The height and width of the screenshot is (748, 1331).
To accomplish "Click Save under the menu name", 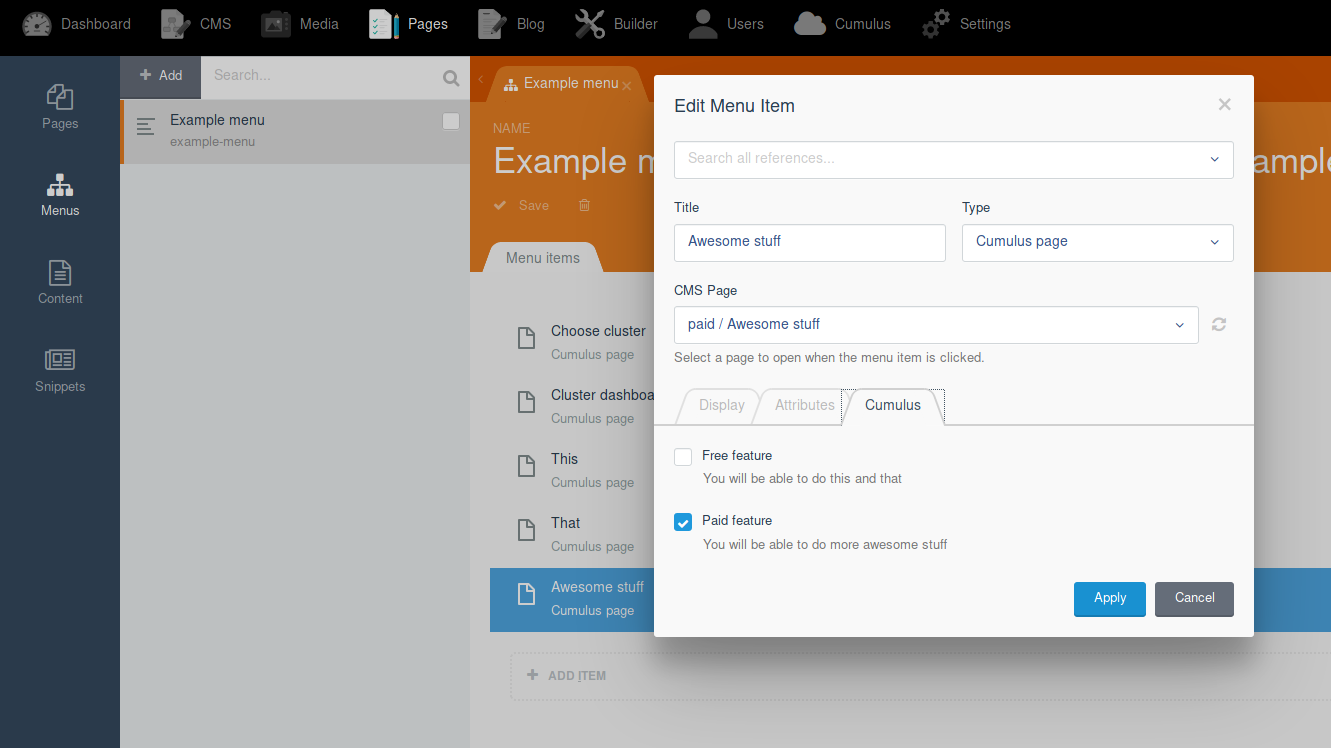I will coord(522,205).
